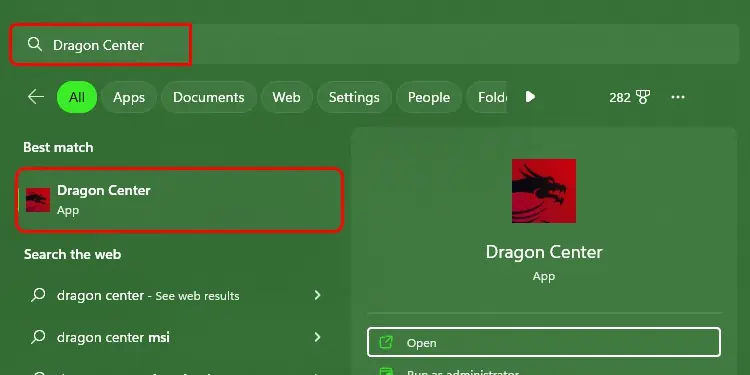Switch to the Settings filter tab
The image size is (750, 375).
click(x=354, y=97)
